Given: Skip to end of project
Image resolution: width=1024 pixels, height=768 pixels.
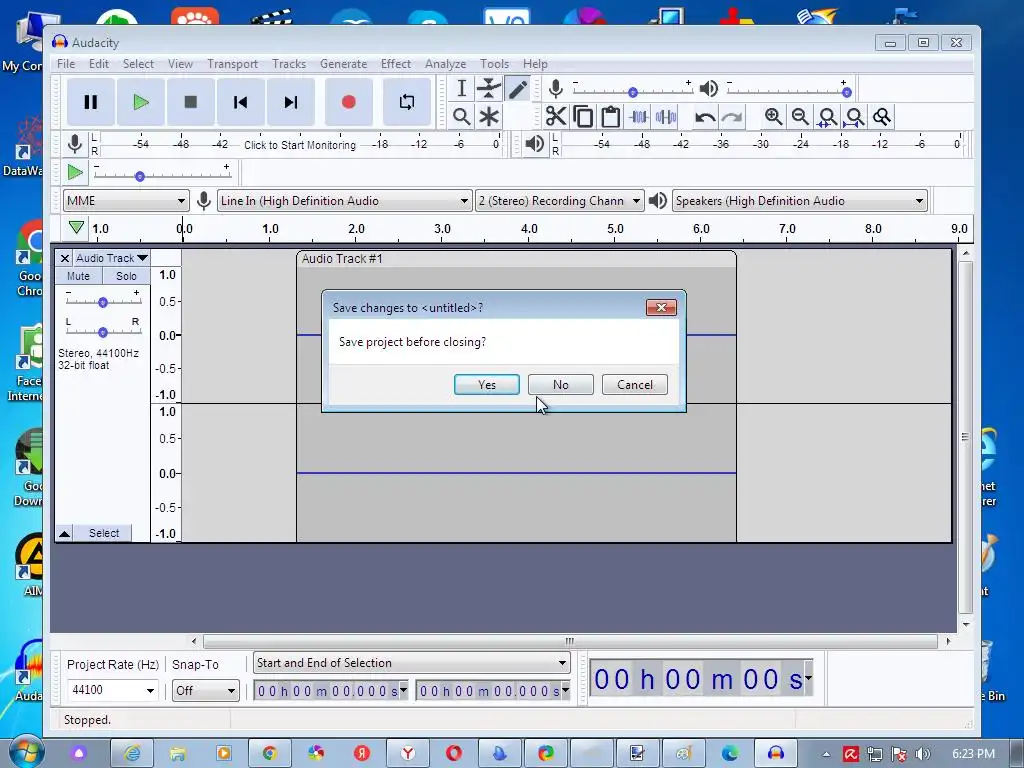Looking at the screenshot, I should (x=291, y=102).
